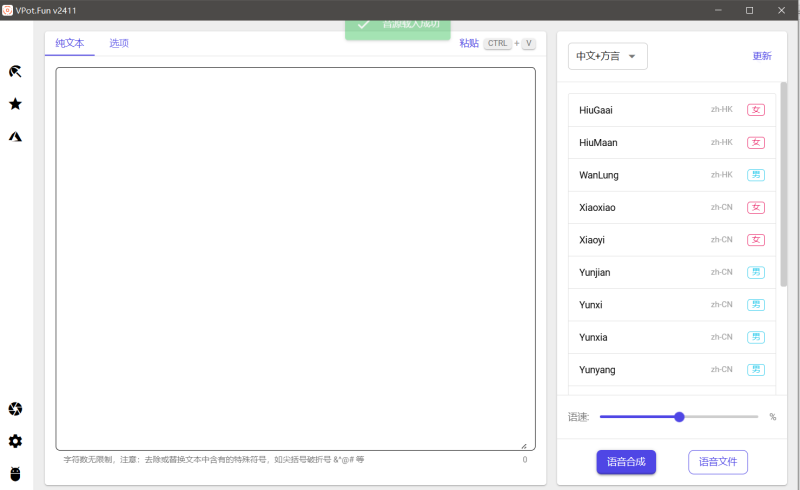Click the female gender tag beside HiuGaai
Screen dimensions: 800x490
coord(755,110)
